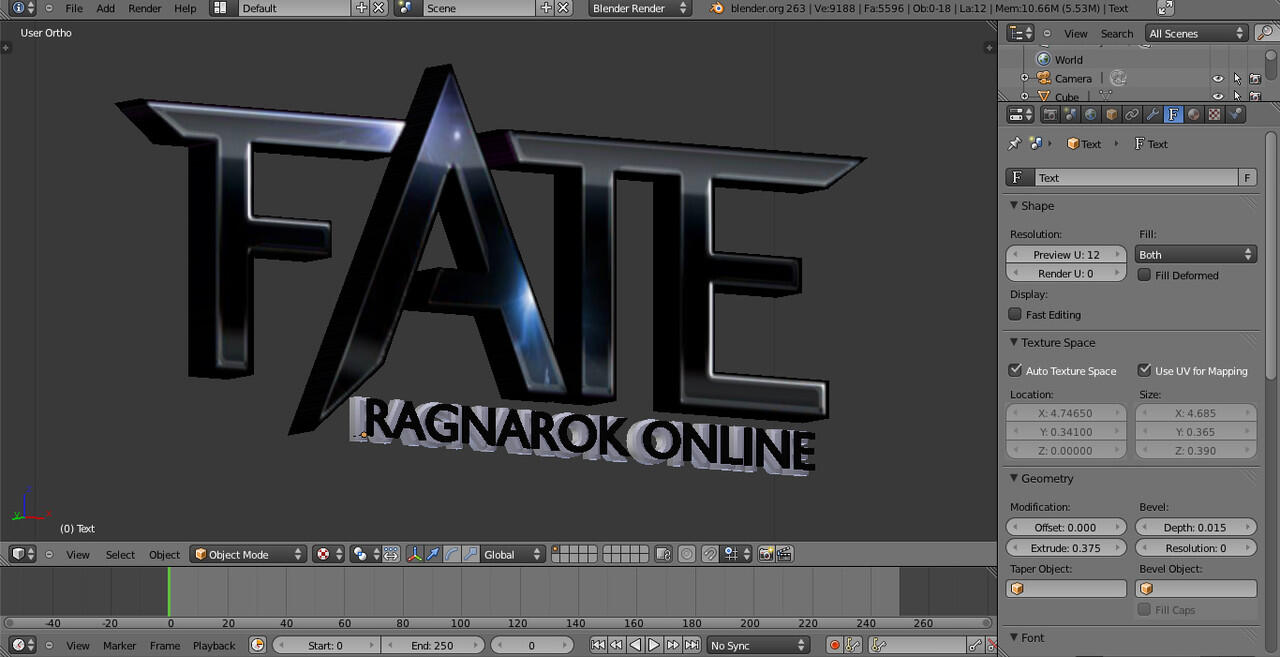Open the Fill dropdown set to Both
1280x657 pixels.
pos(1195,255)
